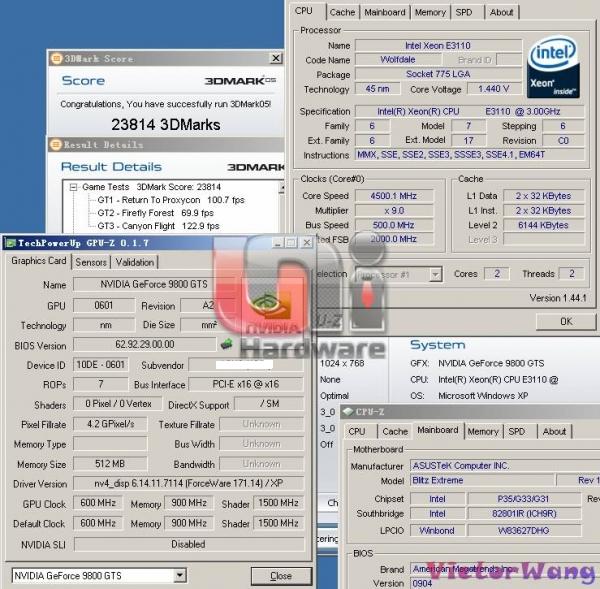This screenshot has width=600, height=589.
Task: Close the GPU-Z window with X button
Action: pyautogui.click(x=307, y=243)
